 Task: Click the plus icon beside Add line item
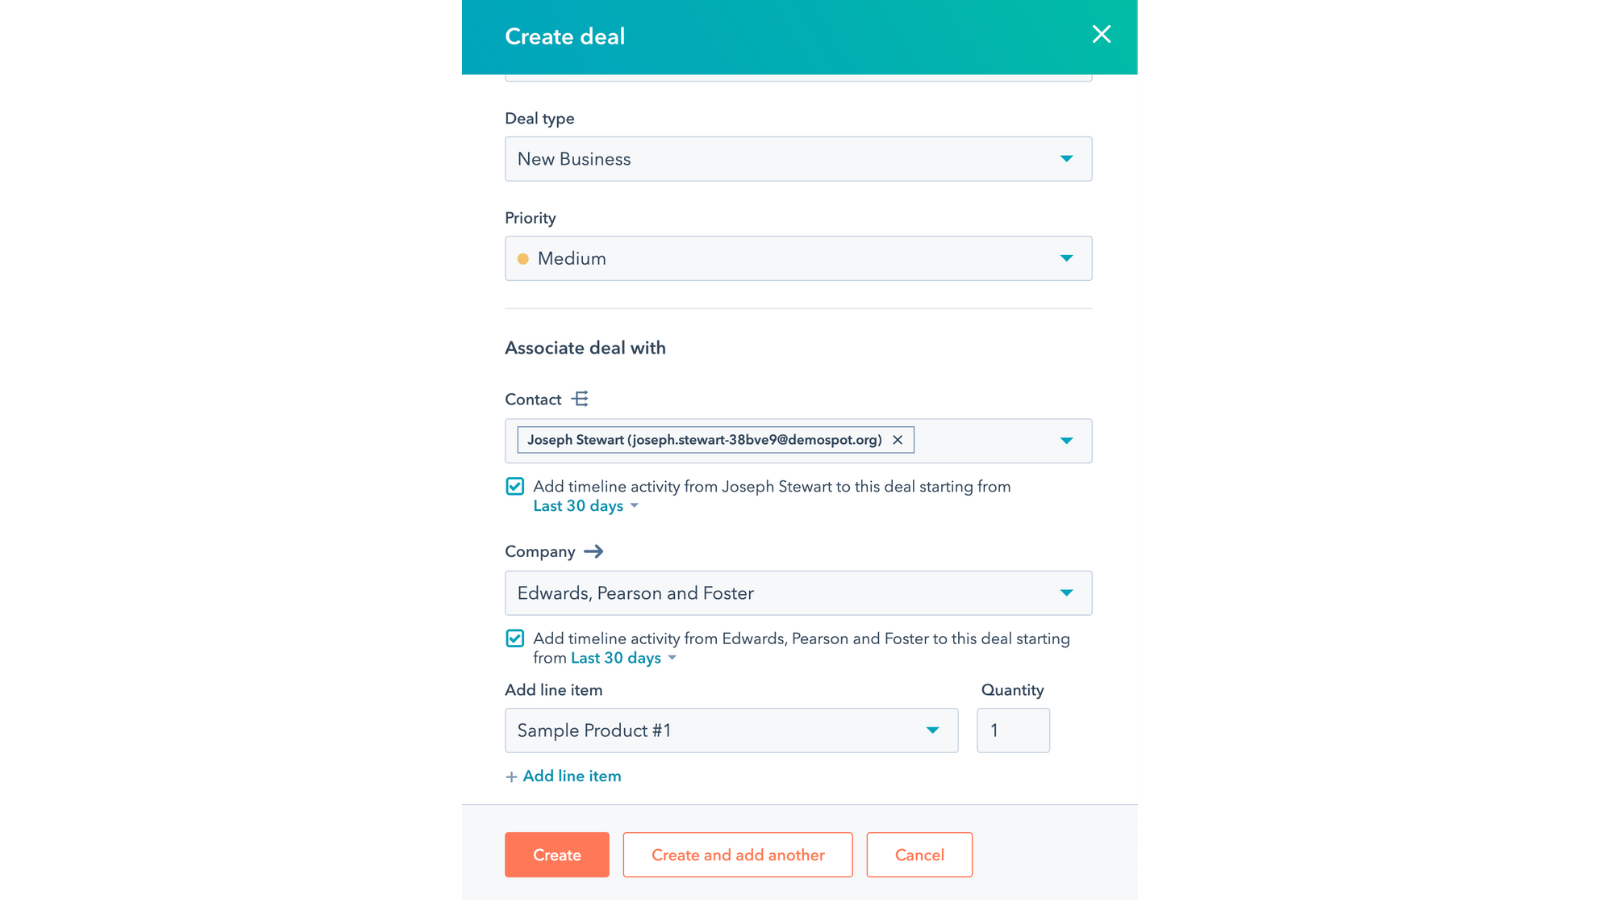click(511, 777)
